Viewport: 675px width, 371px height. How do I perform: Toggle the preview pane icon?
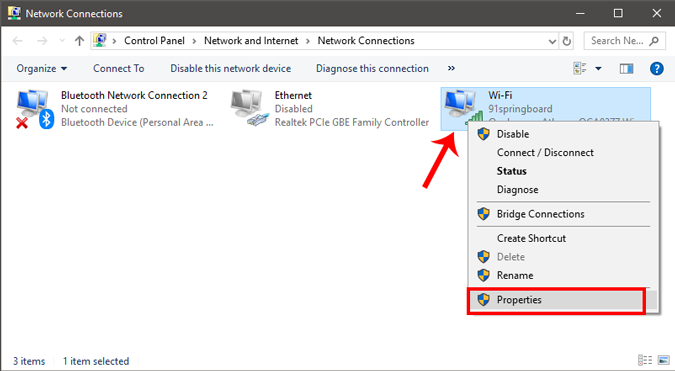point(626,68)
